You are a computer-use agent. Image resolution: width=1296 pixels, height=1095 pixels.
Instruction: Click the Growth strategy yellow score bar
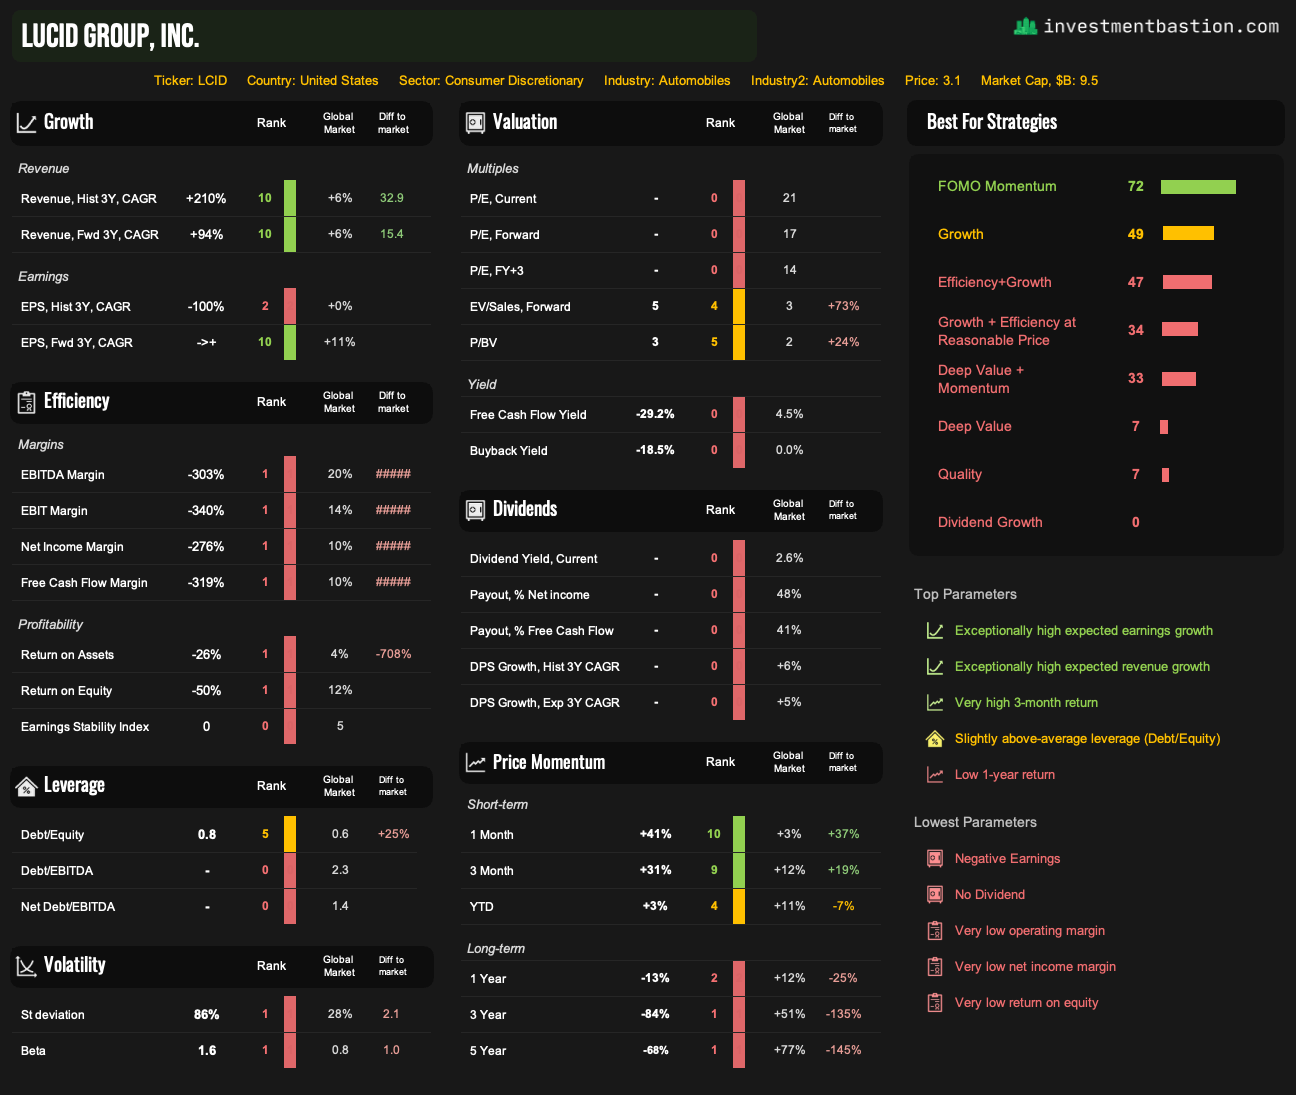[x=1188, y=233]
